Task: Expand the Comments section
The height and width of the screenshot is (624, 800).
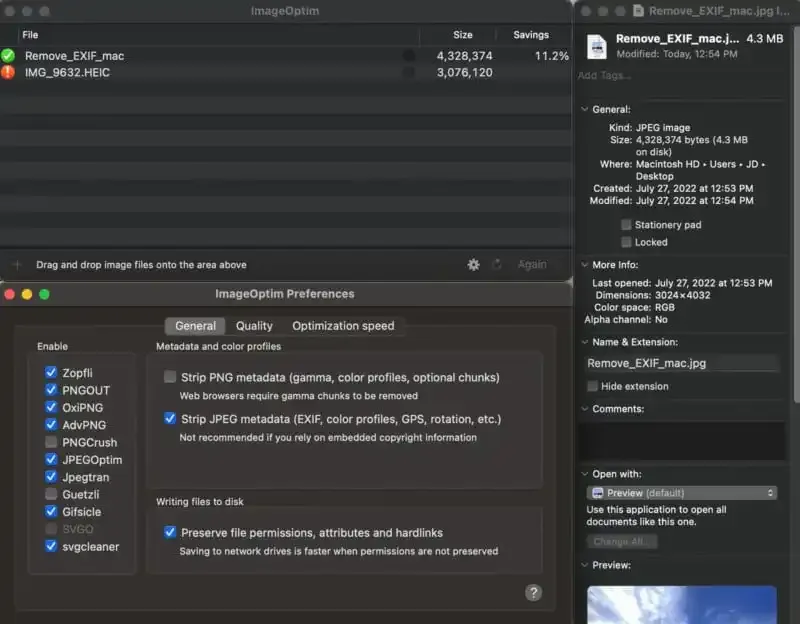Action: tap(583, 408)
